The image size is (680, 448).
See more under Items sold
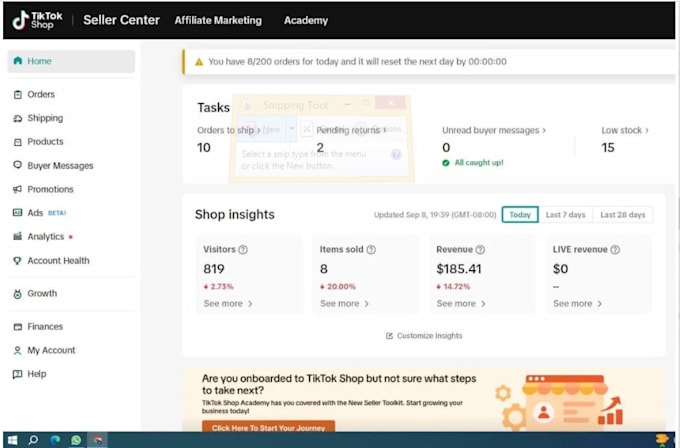point(344,304)
